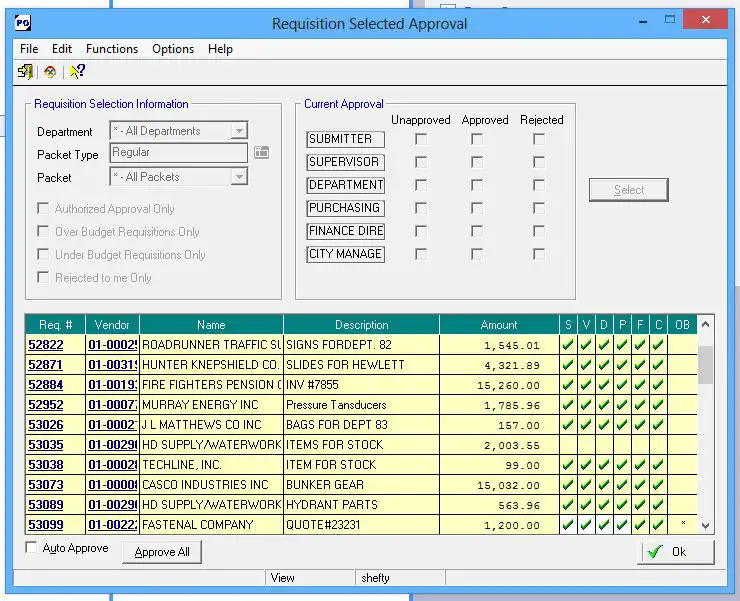Click the OB column header
740x601 pixels.
point(682,325)
